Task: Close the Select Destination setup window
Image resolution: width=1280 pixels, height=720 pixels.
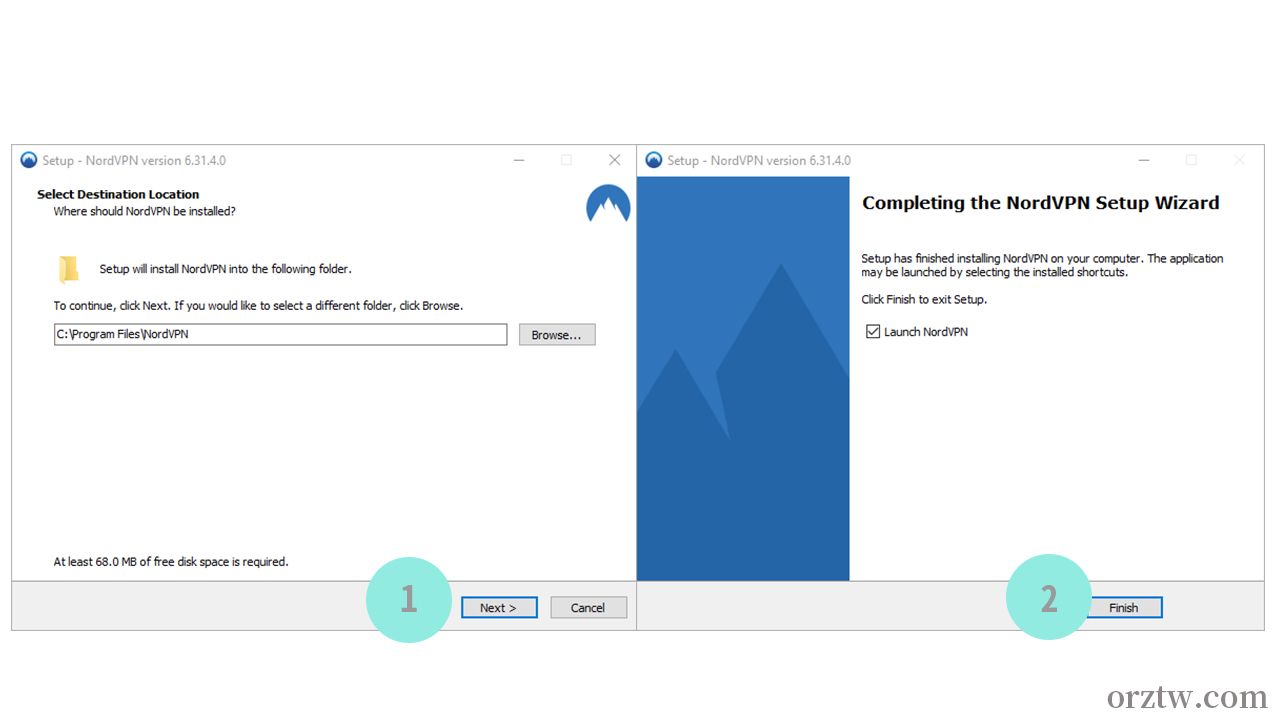Action: (615, 160)
